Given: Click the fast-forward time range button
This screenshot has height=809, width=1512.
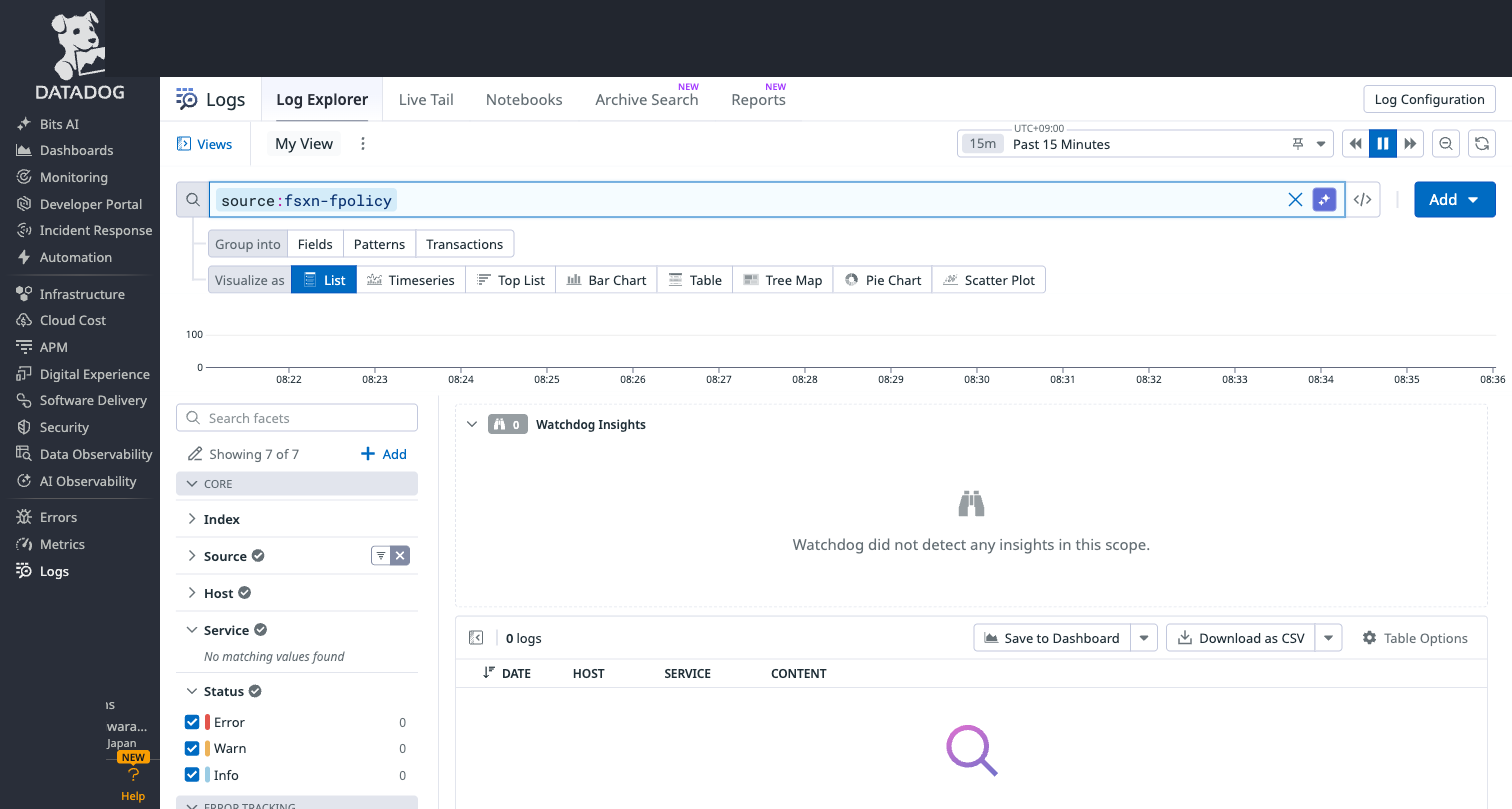Looking at the screenshot, I should tap(1410, 144).
